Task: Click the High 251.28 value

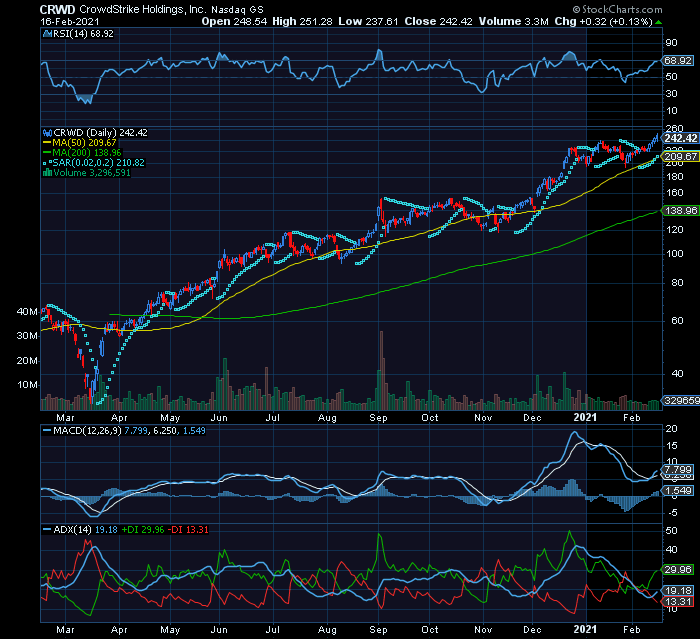Action: pyautogui.click(x=302, y=21)
